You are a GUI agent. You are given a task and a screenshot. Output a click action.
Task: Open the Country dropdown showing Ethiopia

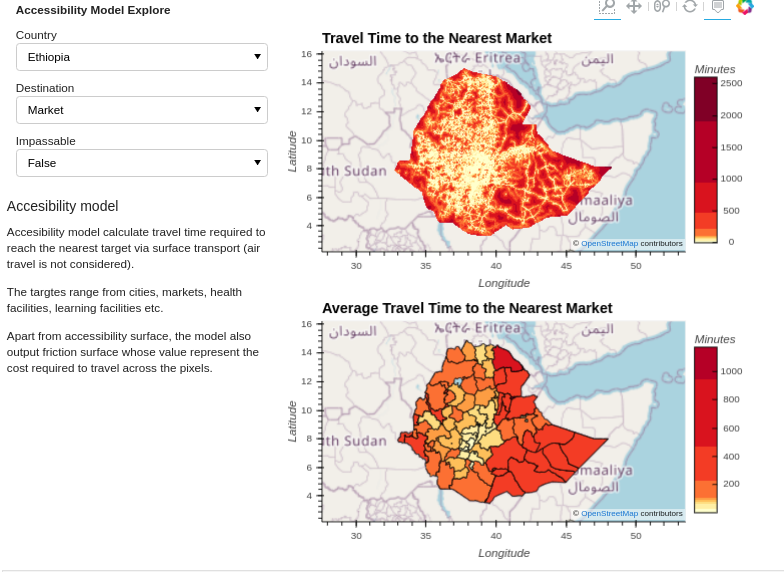142,57
